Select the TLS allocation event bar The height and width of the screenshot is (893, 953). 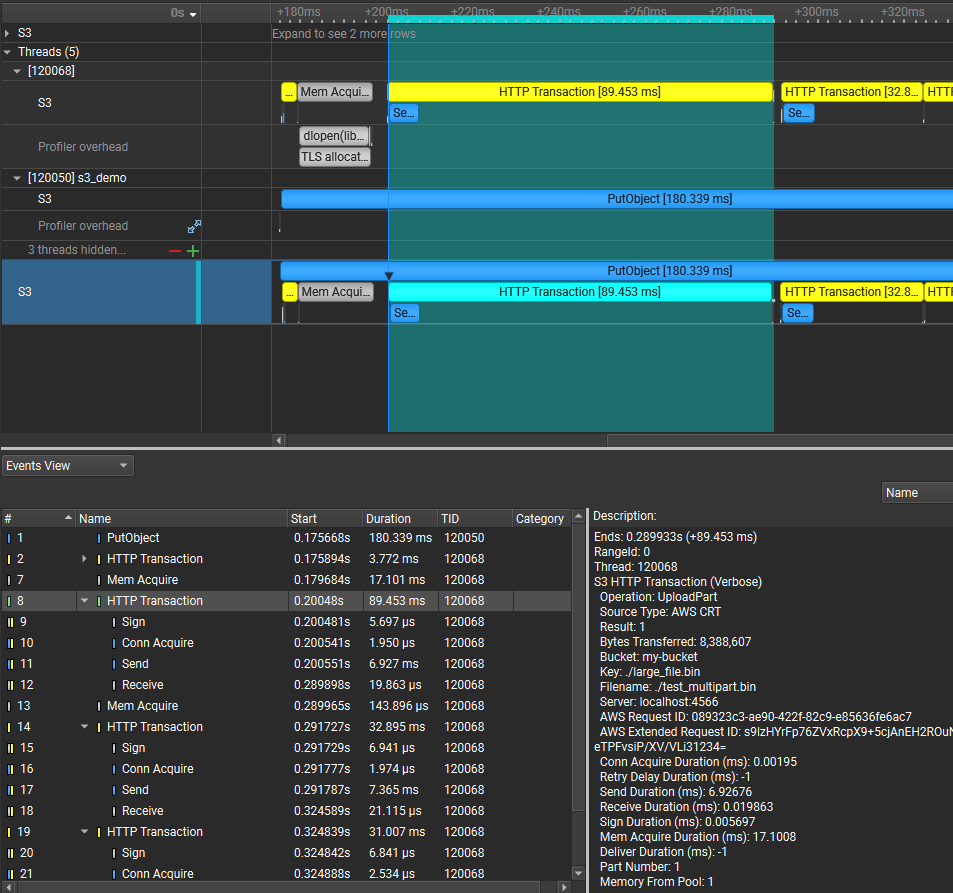click(334, 156)
